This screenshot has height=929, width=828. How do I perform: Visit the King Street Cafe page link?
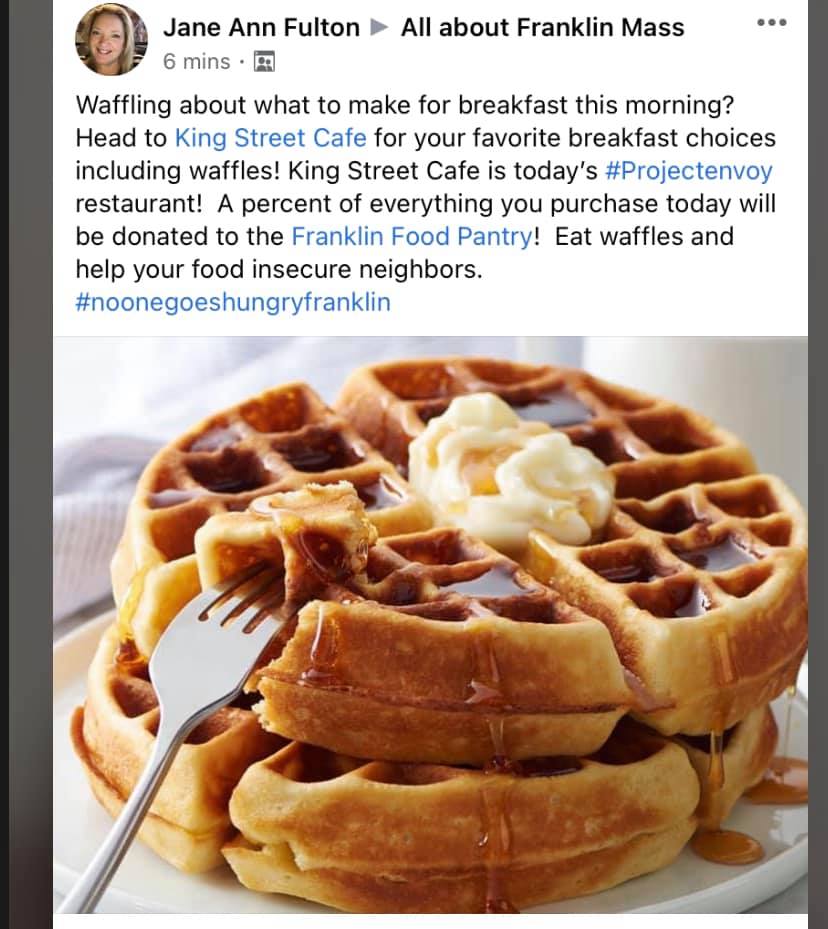[x=270, y=137]
